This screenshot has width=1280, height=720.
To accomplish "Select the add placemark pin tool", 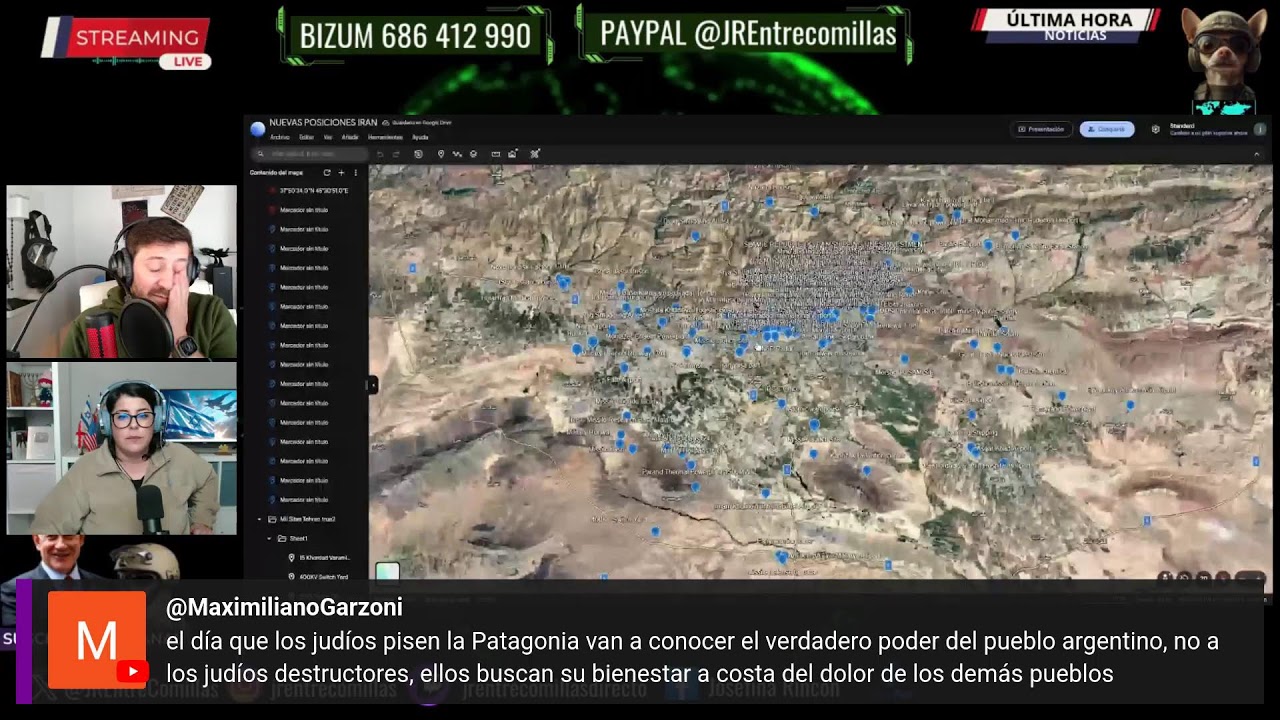I will coord(441,154).
